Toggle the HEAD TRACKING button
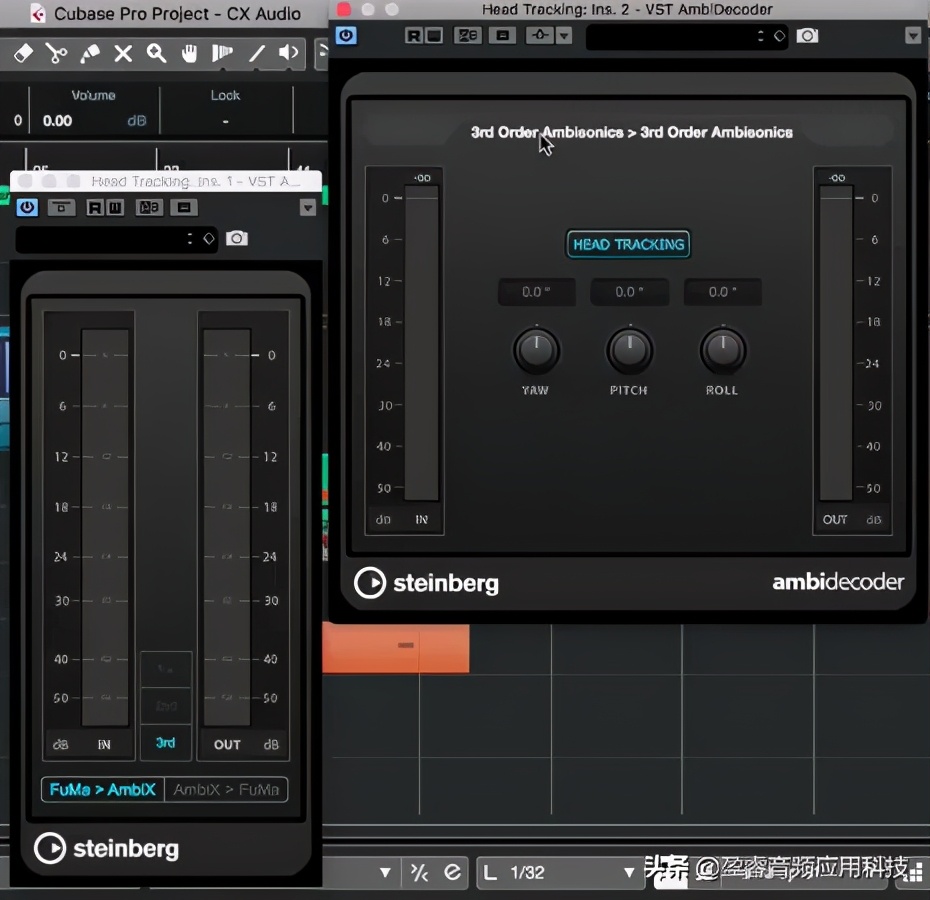Viewport: 930px width, 900px height. [628, 244]
